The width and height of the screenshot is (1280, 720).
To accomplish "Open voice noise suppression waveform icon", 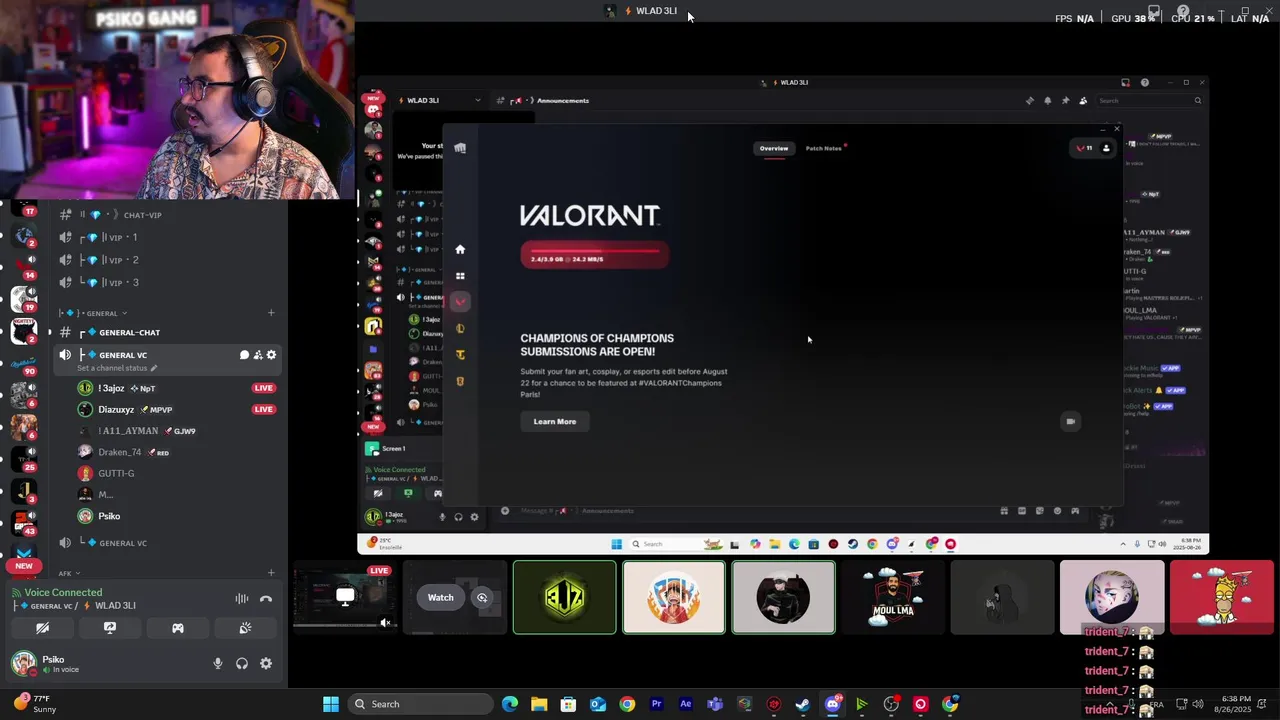I will click(x=242, y=599).
